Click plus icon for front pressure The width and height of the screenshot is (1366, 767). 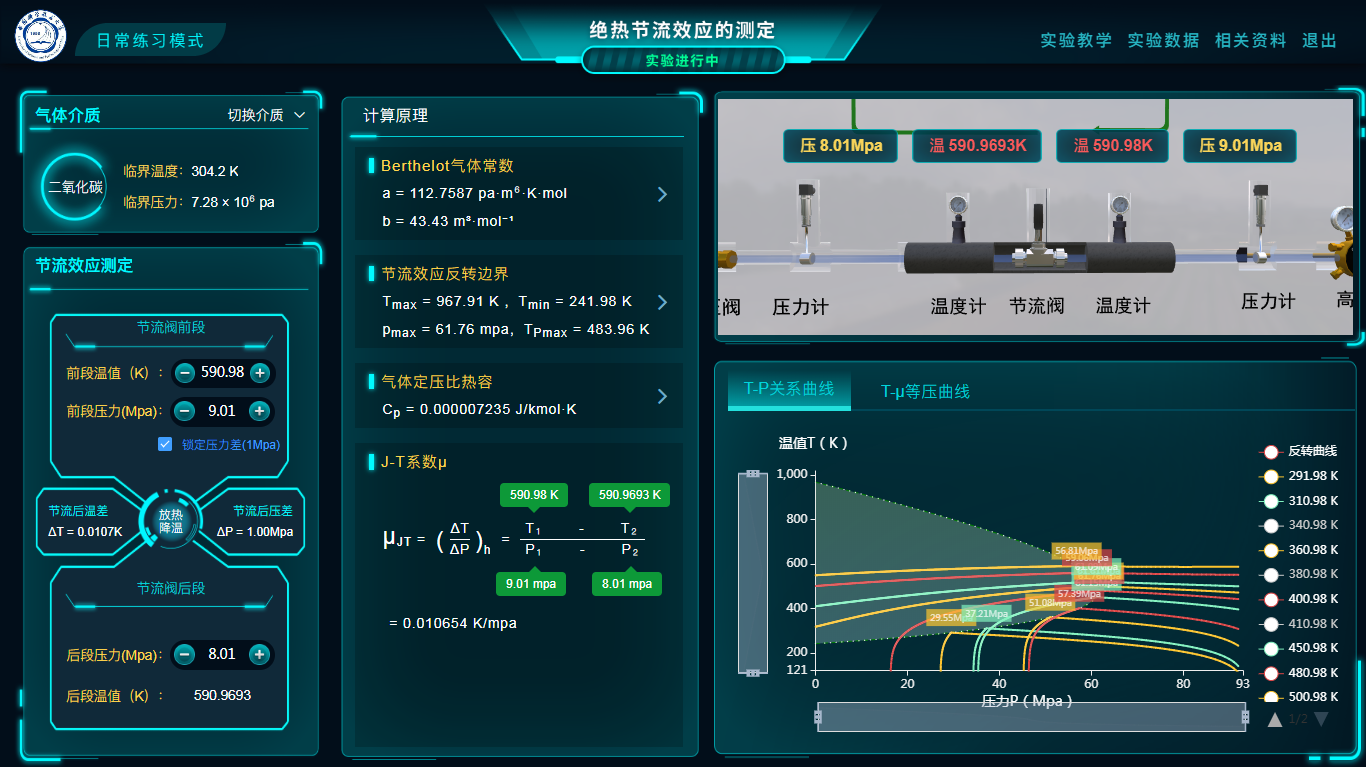pyautogui.click(x=260, y=411)
